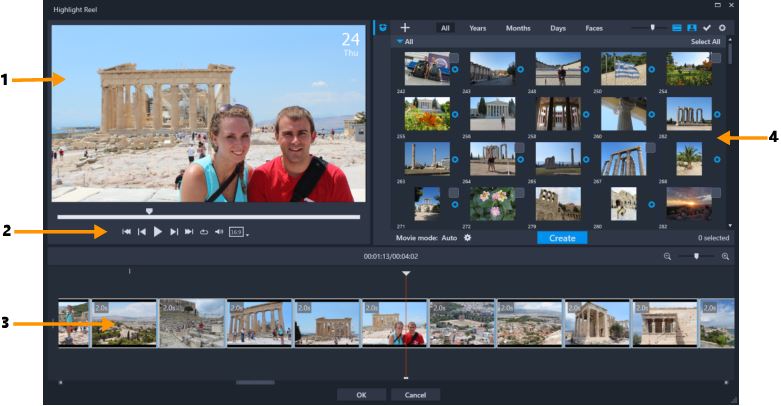The width and height of the screenshot is (781, 406).
Task: Click the thumbnail size slider
Action: tap(652, 28)
